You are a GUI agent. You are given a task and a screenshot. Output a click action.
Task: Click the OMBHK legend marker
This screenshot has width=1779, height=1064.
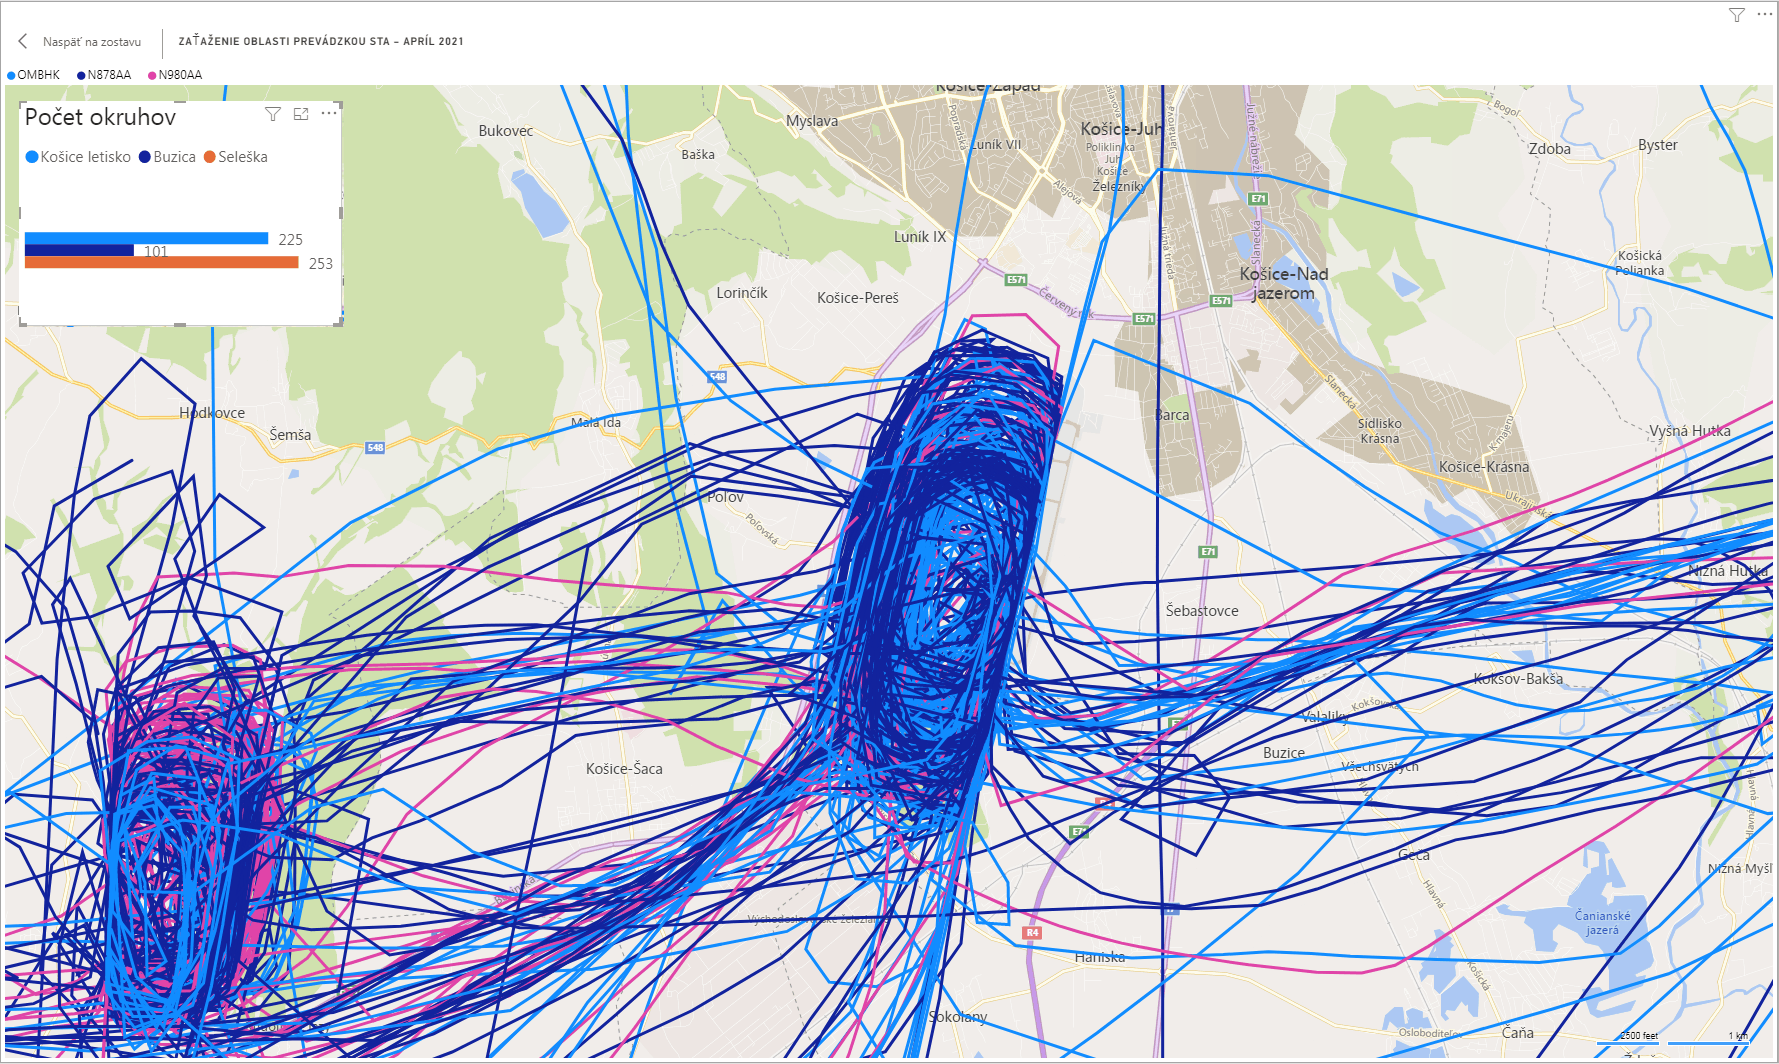[x=12, y=75]
